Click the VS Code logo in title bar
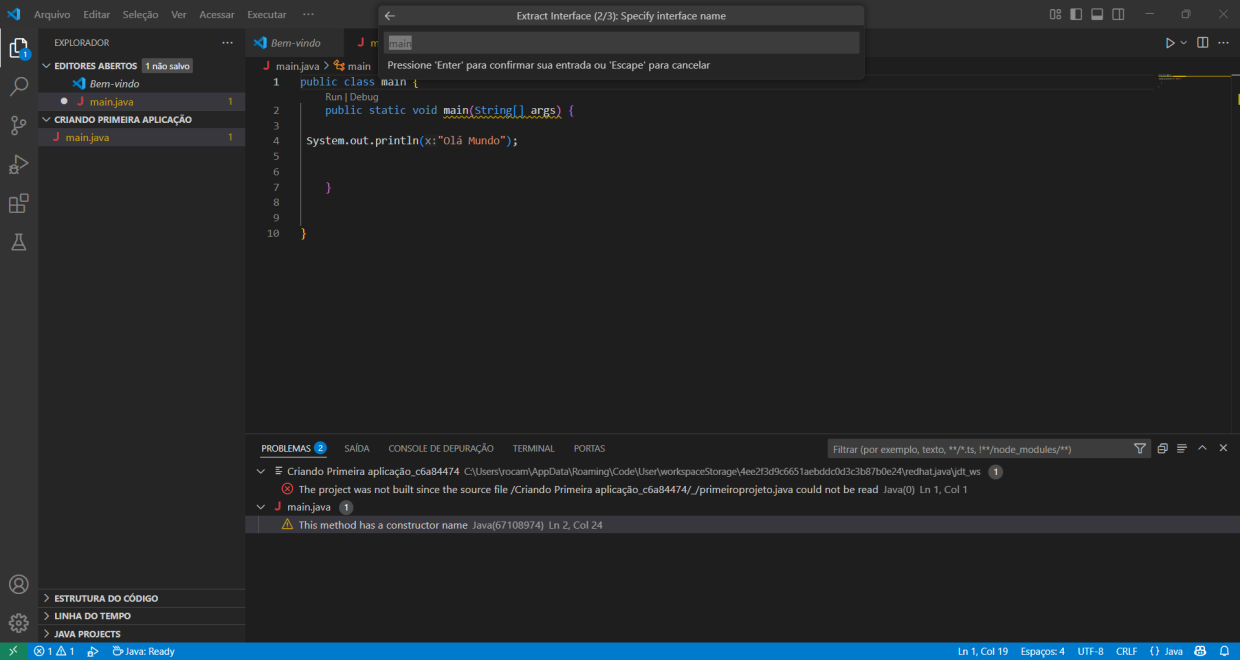Screen dimensions: 1240x660 point(14,15)
